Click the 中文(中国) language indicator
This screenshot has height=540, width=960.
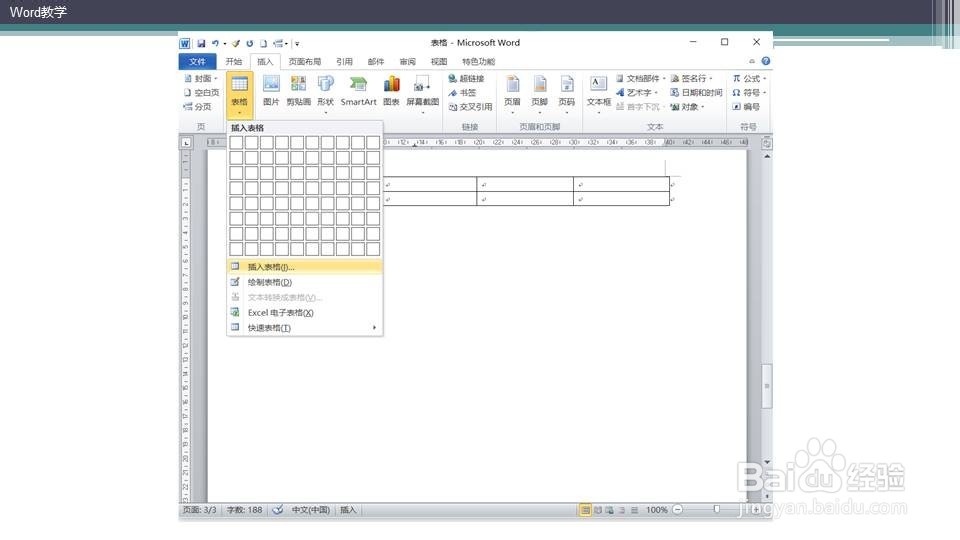click(x=310, y=509)
